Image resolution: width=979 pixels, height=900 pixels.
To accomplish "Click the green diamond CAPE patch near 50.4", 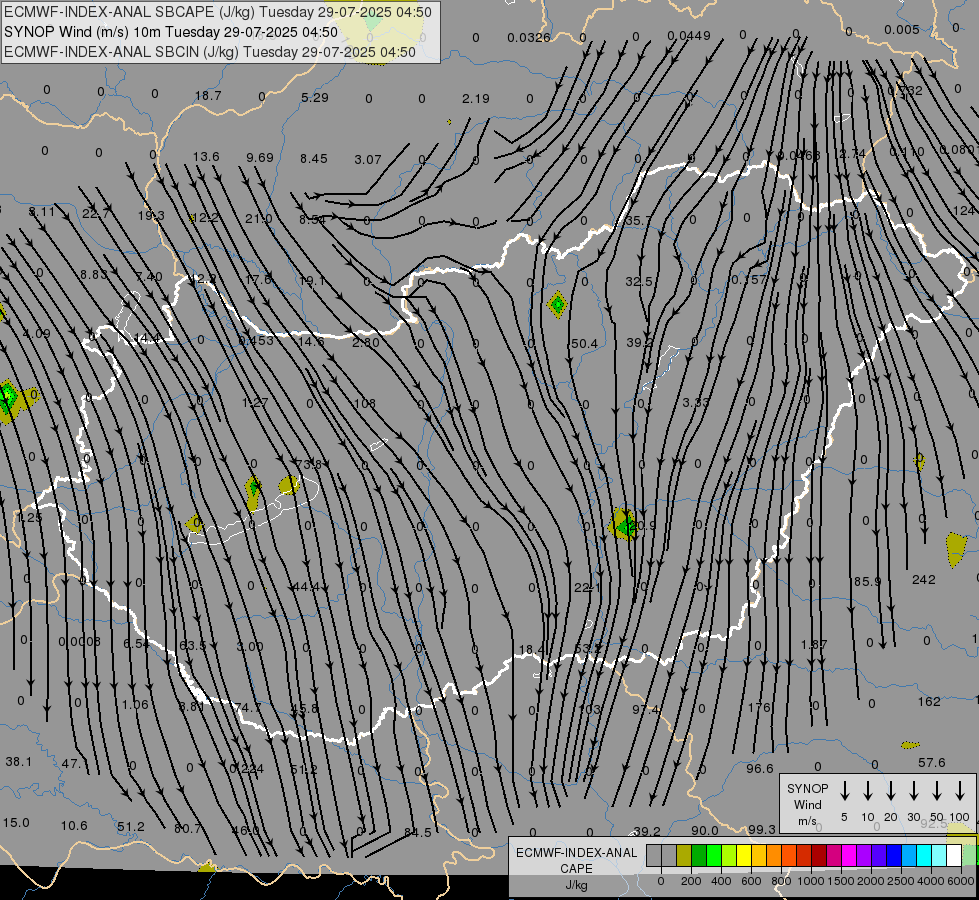I will 557,305.
